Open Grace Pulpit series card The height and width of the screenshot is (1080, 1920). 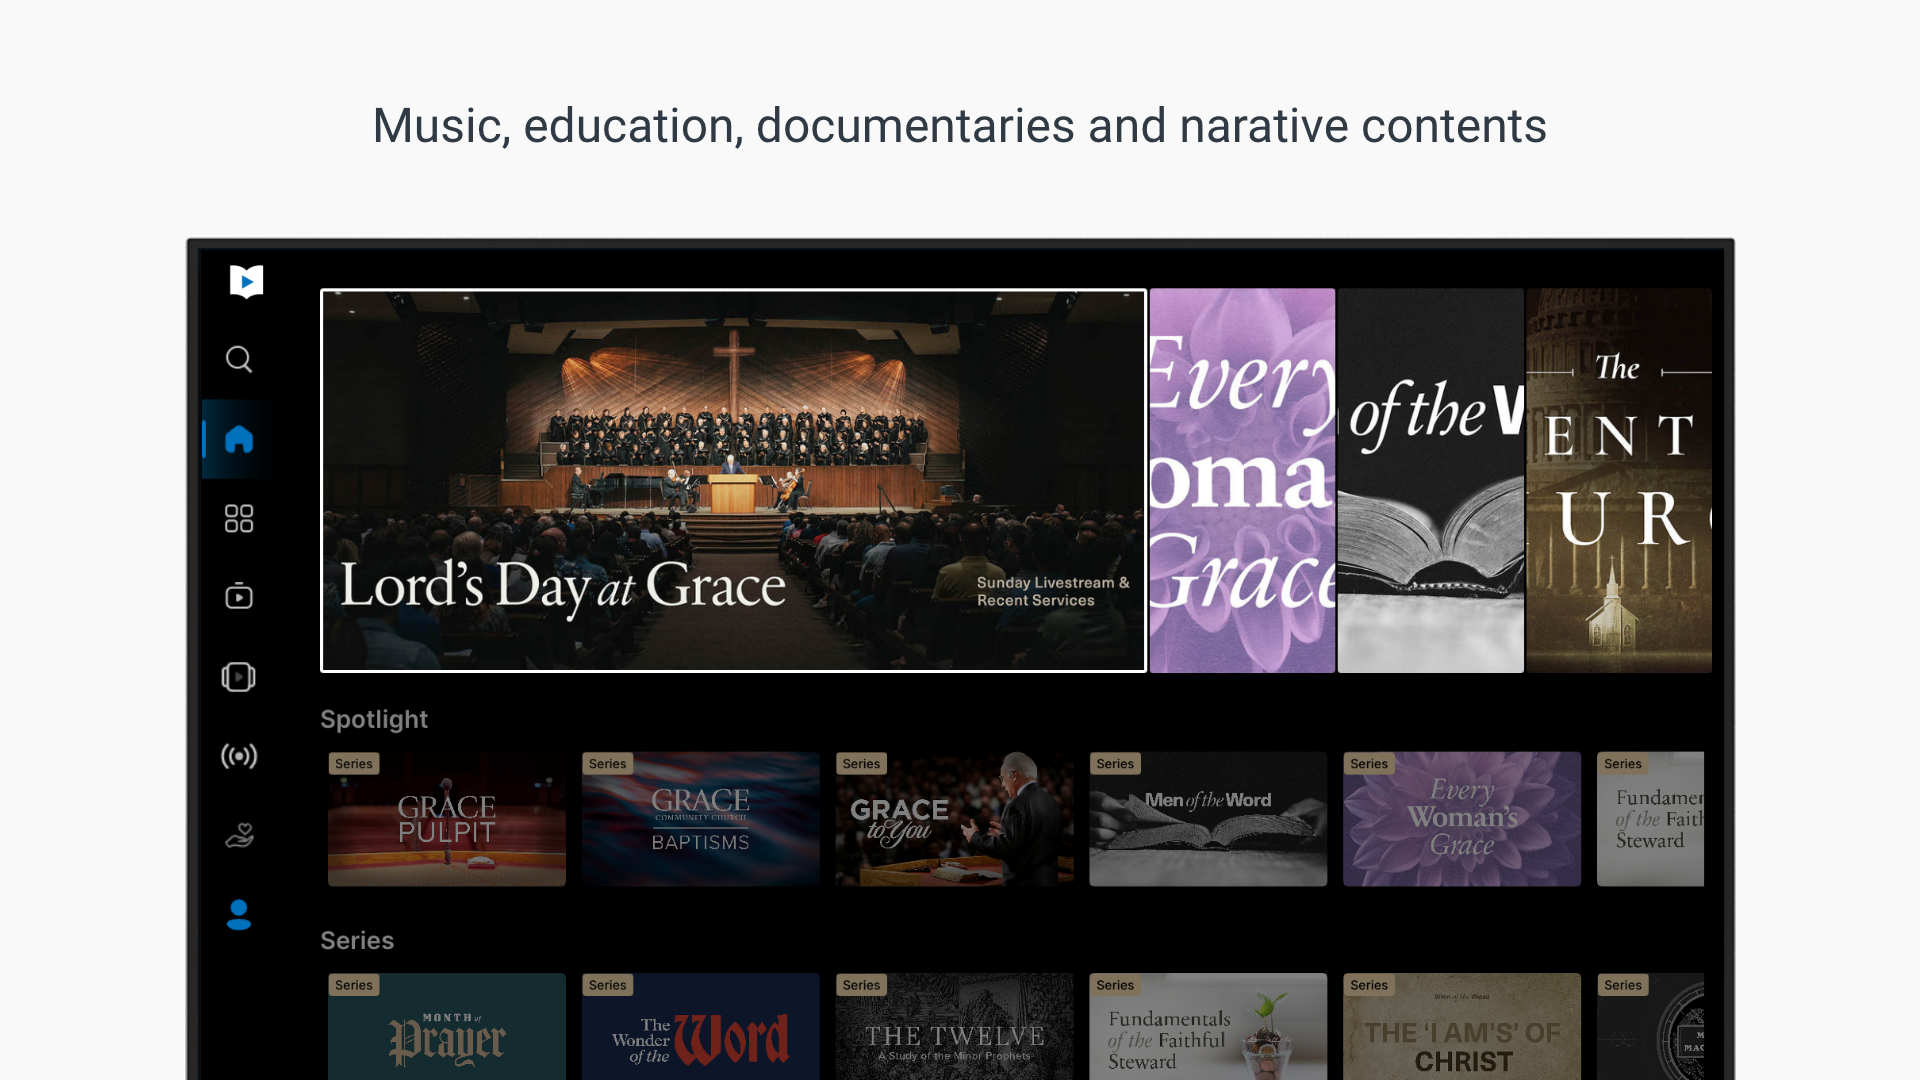(x=447, y=819)
